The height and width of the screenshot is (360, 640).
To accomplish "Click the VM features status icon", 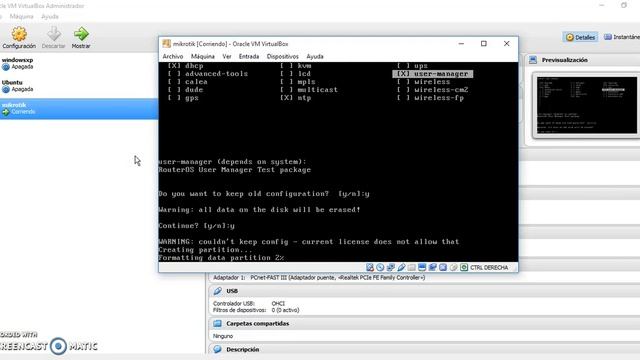I will pyautogui.click(x=443, y=267).
